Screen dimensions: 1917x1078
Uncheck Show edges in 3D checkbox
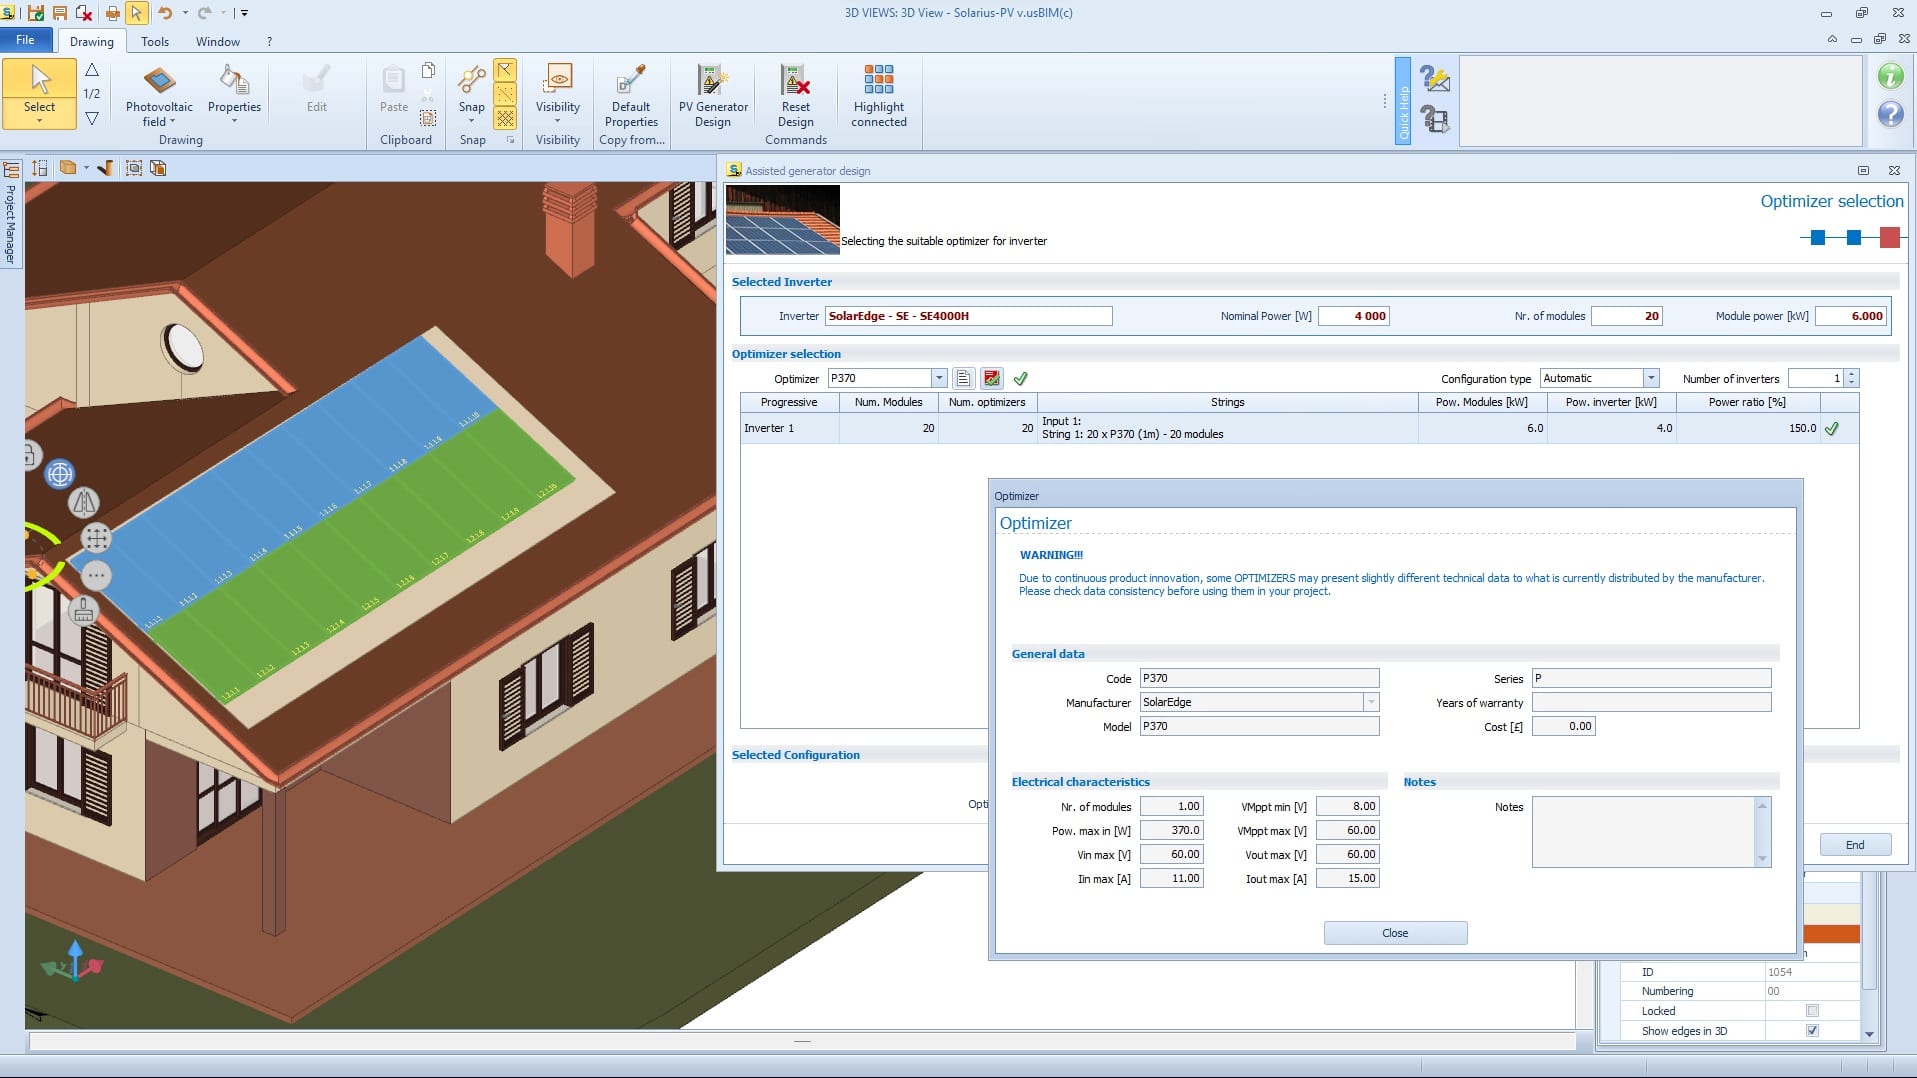(x=1812, y=1031)
